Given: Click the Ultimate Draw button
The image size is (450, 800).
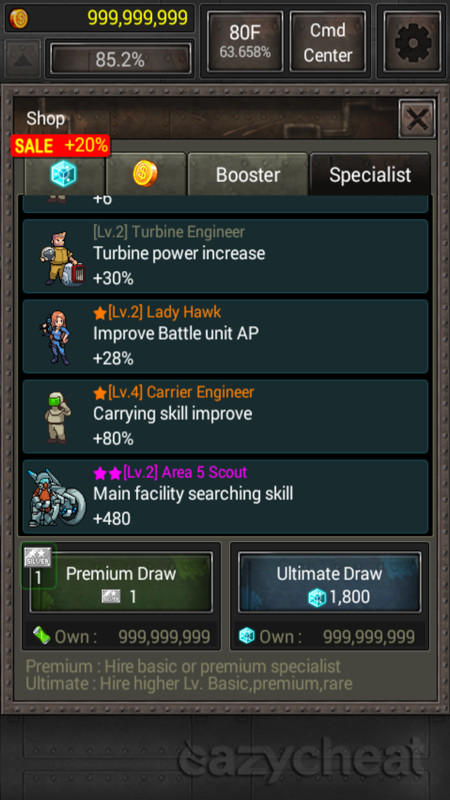Looking at the screenshot, I should pyautogui.click(x=329, y=582).
